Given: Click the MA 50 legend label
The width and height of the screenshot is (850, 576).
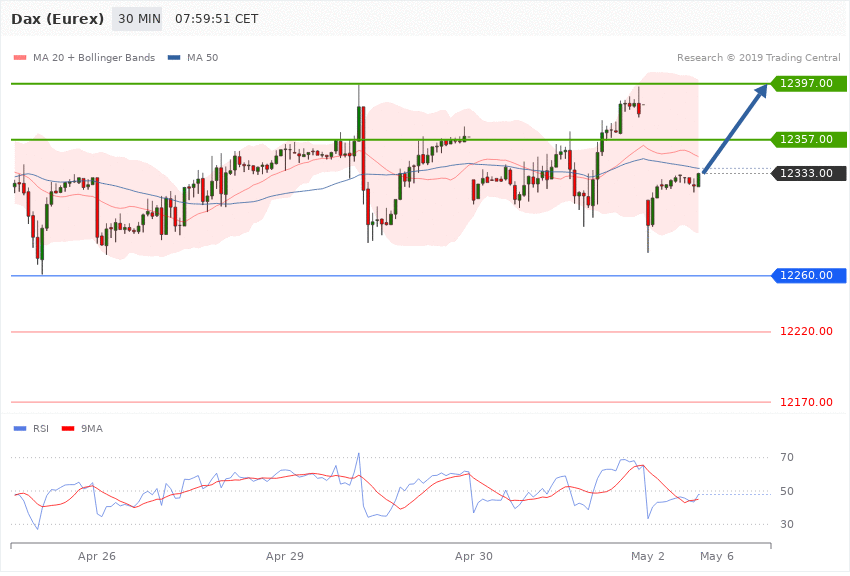Looking at the screenshot, I should click(x=202, y=57).
